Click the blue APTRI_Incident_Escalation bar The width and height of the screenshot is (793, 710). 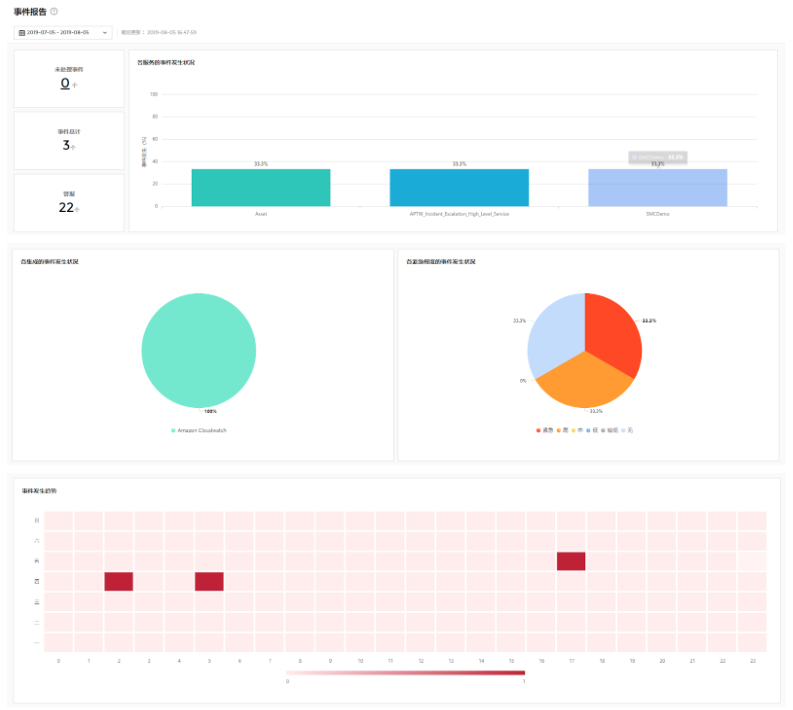coord(459,187)
